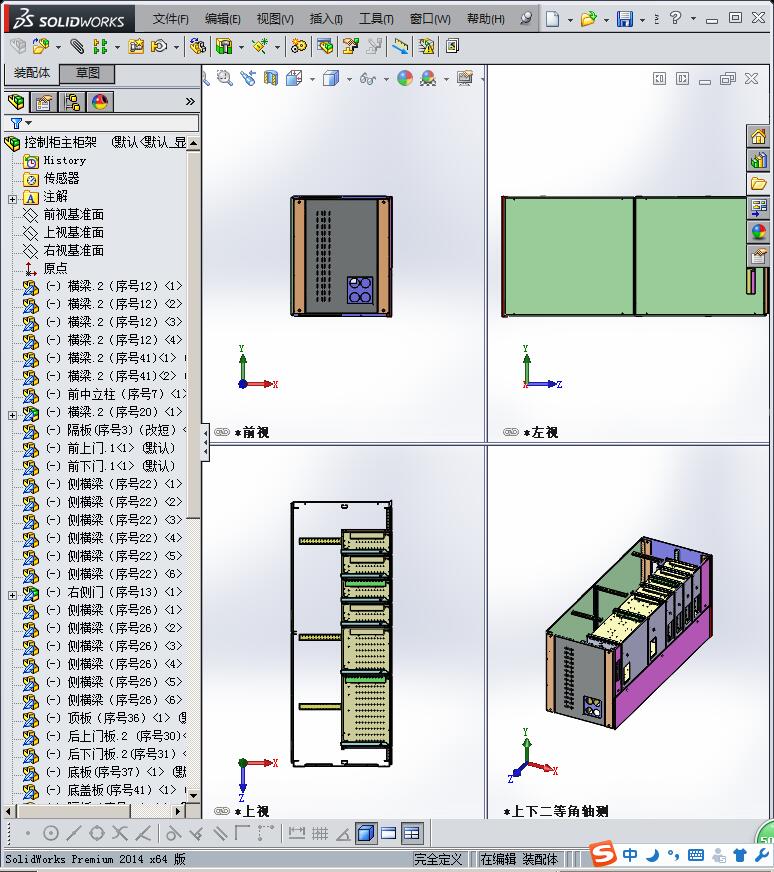Open the Hide/Show Items dropdown arrow

[x=386, y=79]
